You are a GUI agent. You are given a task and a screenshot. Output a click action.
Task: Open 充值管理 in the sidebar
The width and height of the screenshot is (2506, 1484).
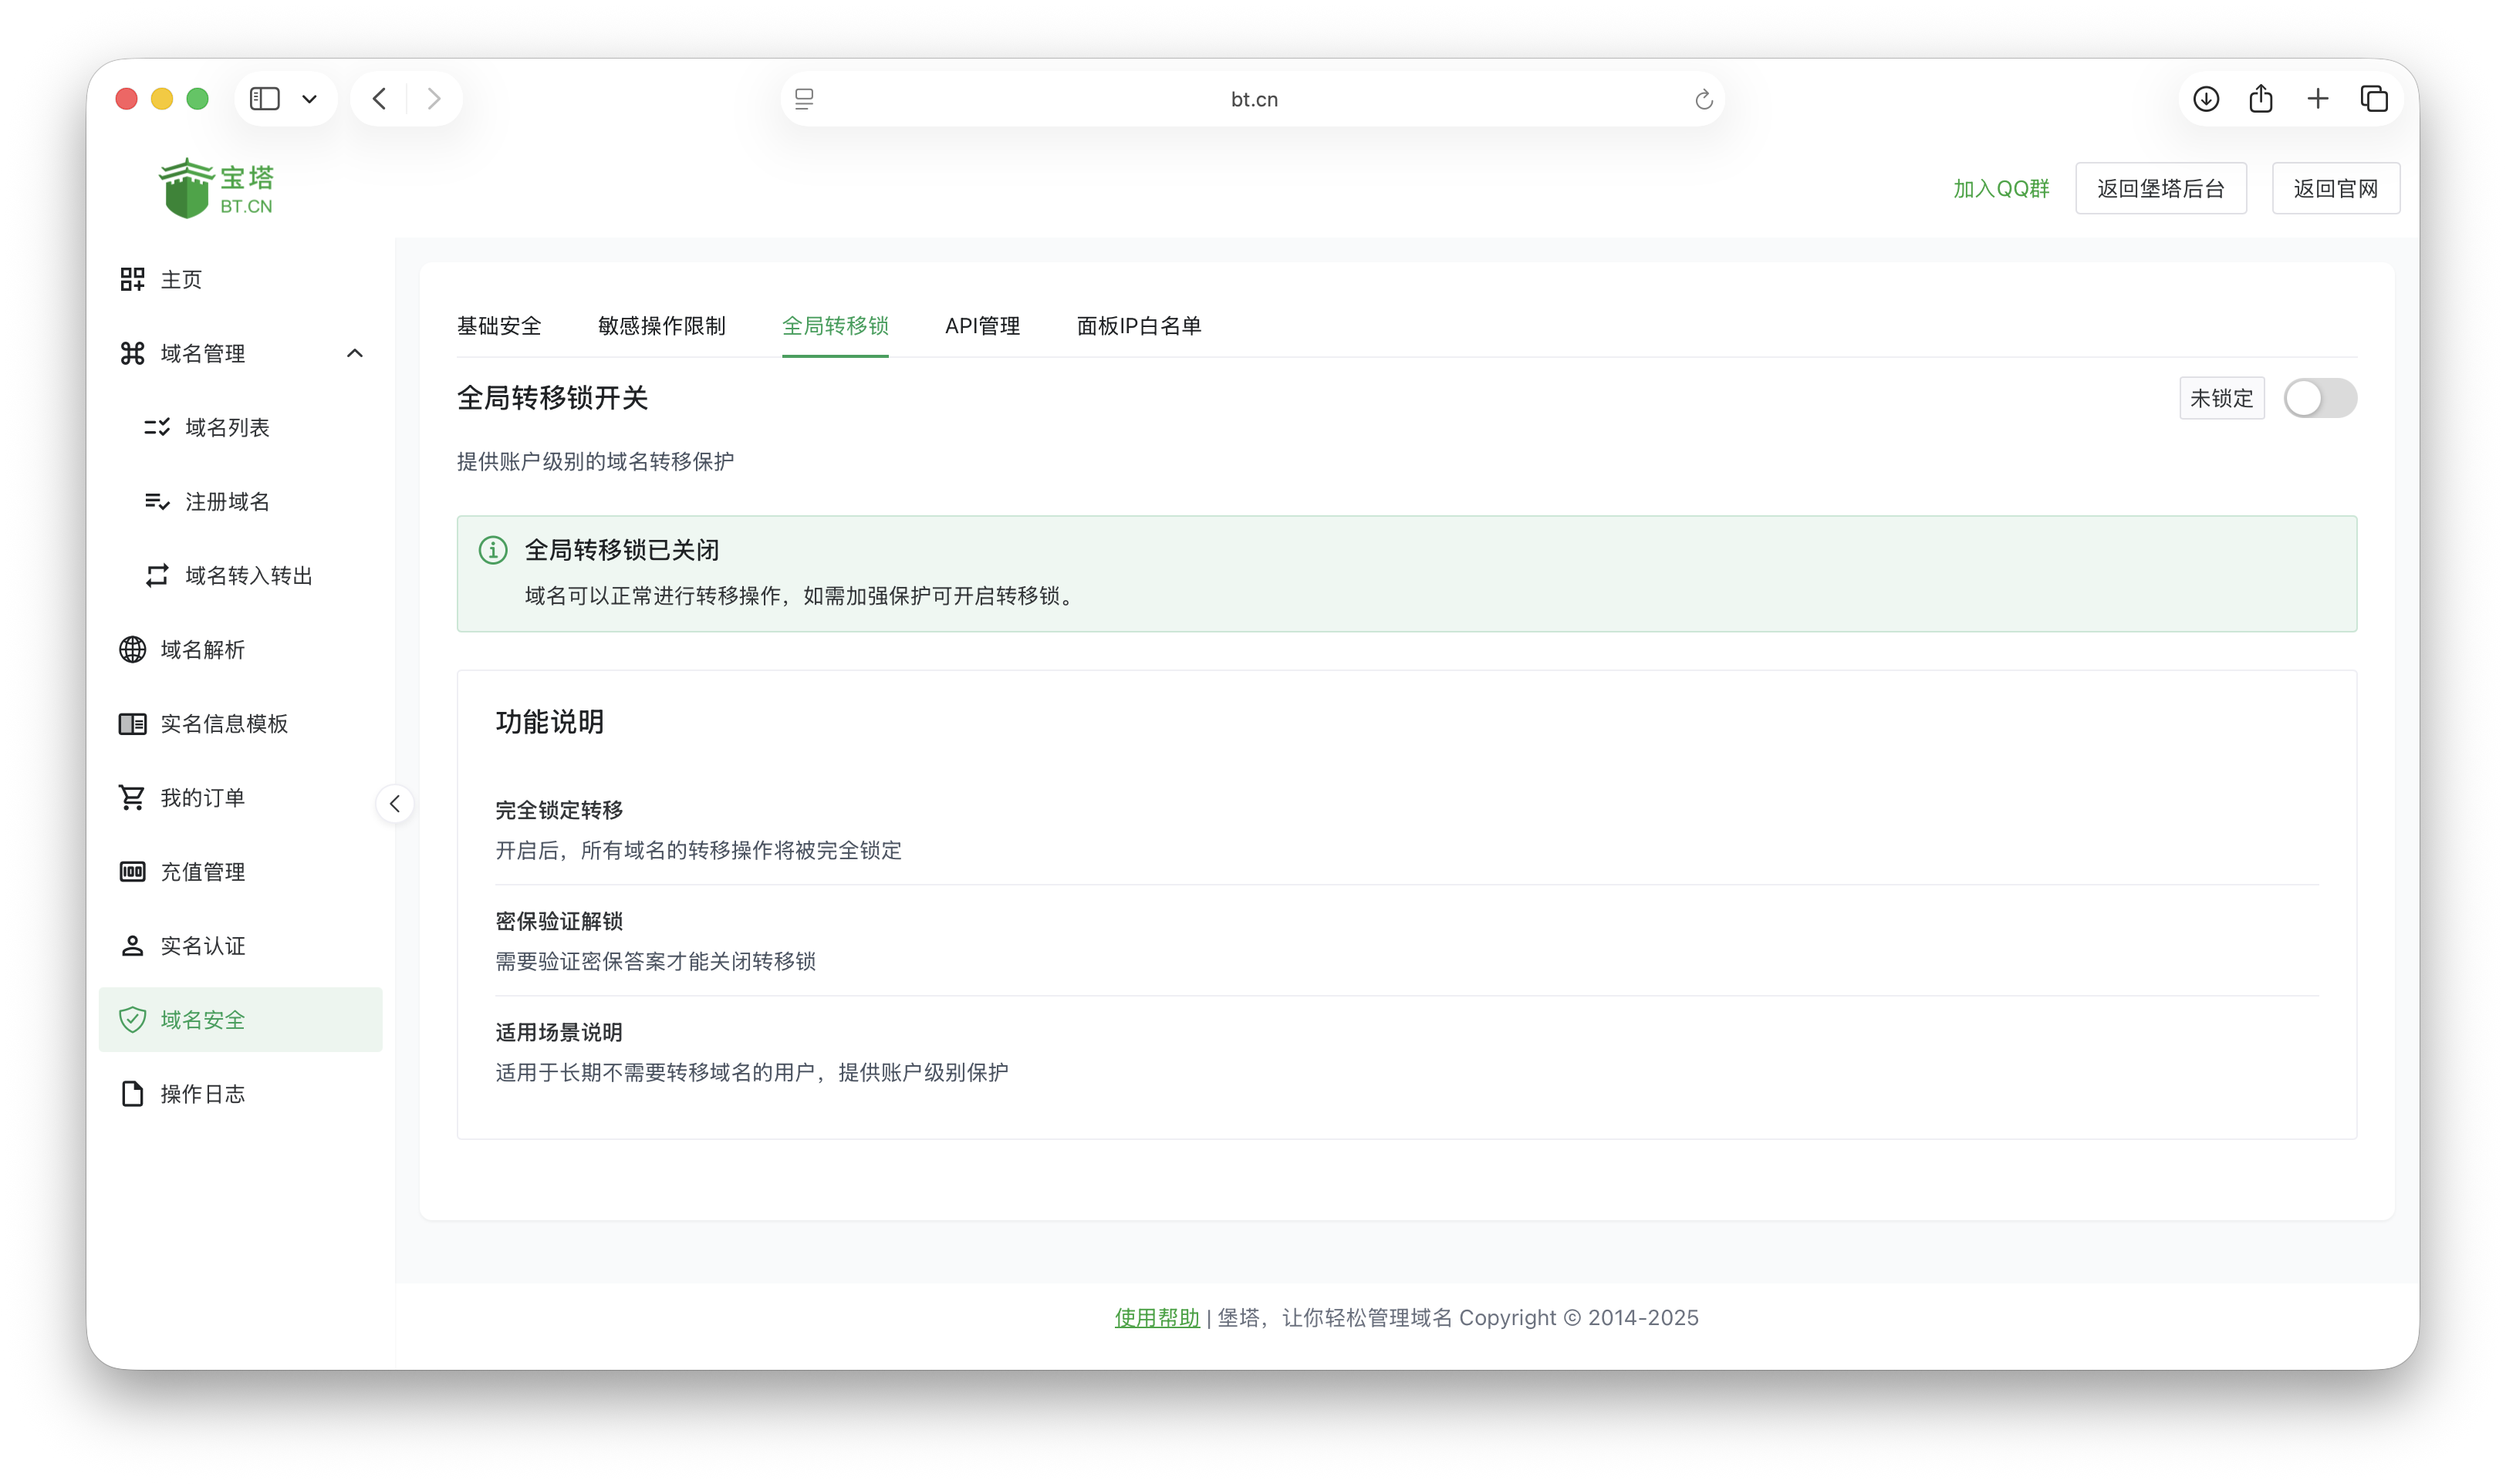tap(203, 871)
